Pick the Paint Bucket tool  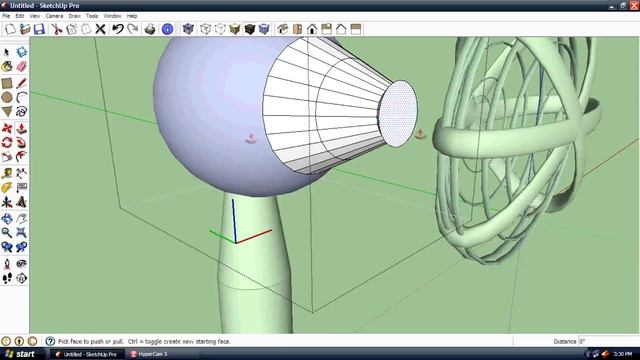[7, 66]
